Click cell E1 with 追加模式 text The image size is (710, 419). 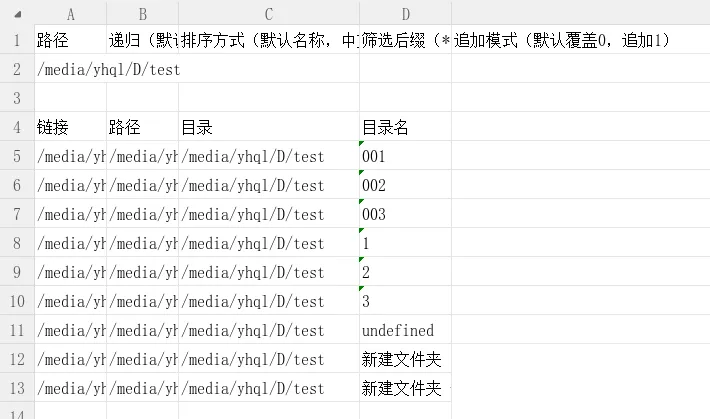click(561, 40)
